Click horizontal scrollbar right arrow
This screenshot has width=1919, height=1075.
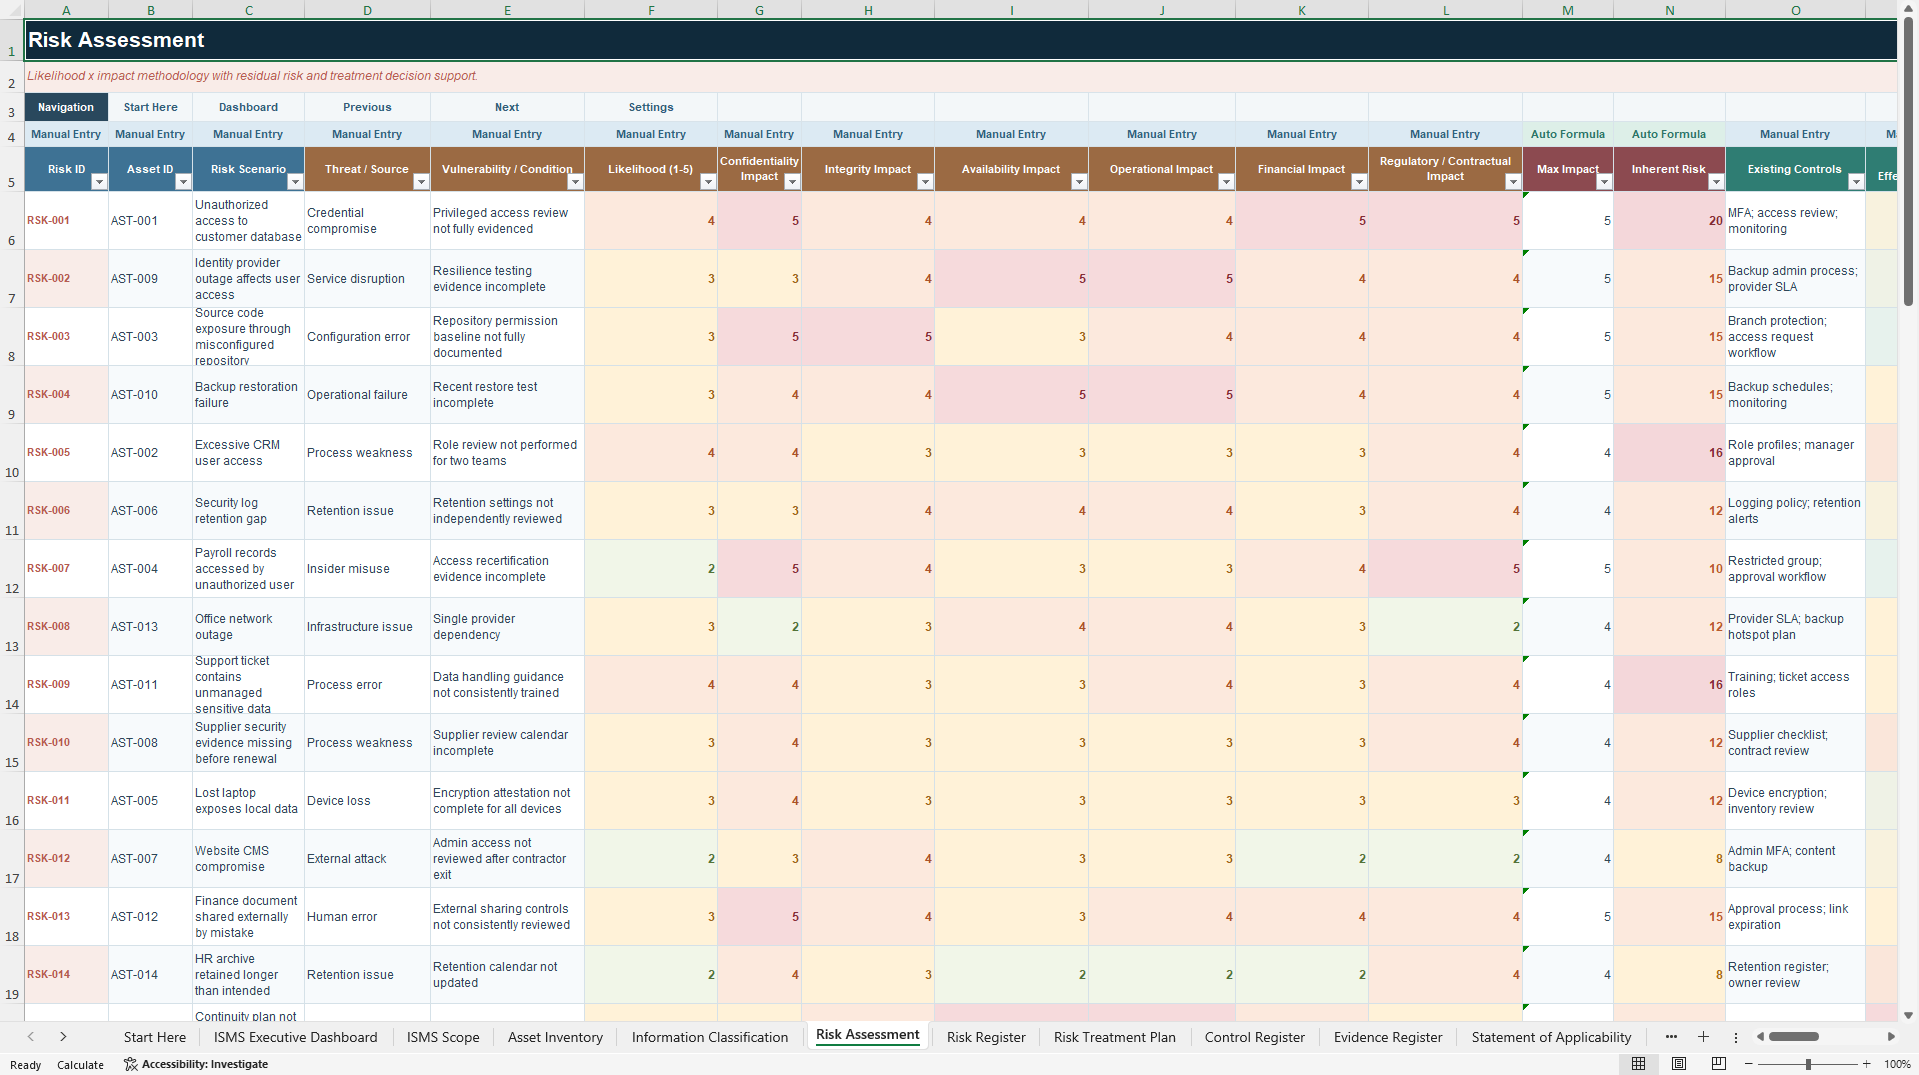tap(1891, 1037)
